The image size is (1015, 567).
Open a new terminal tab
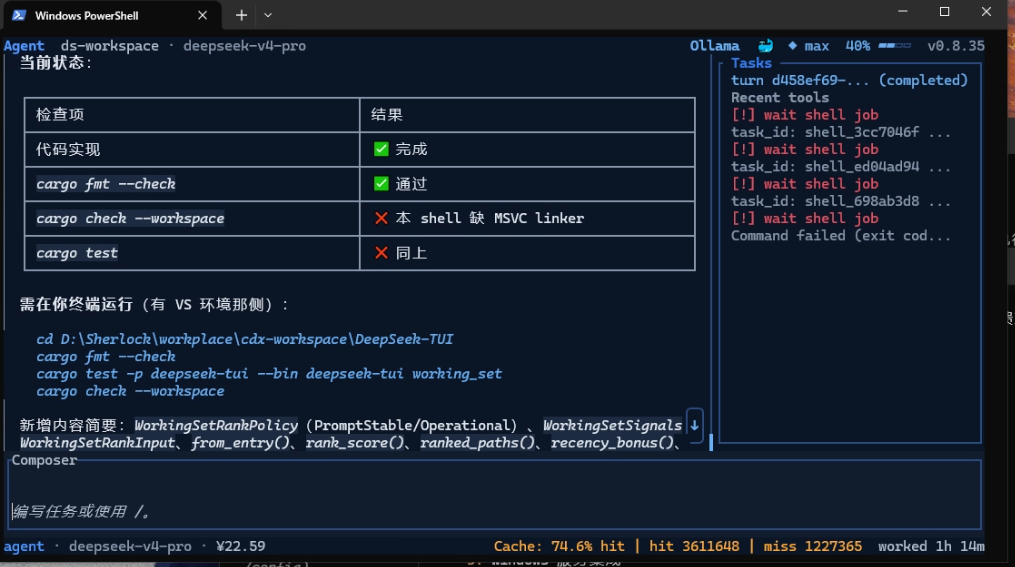point(241,15)
